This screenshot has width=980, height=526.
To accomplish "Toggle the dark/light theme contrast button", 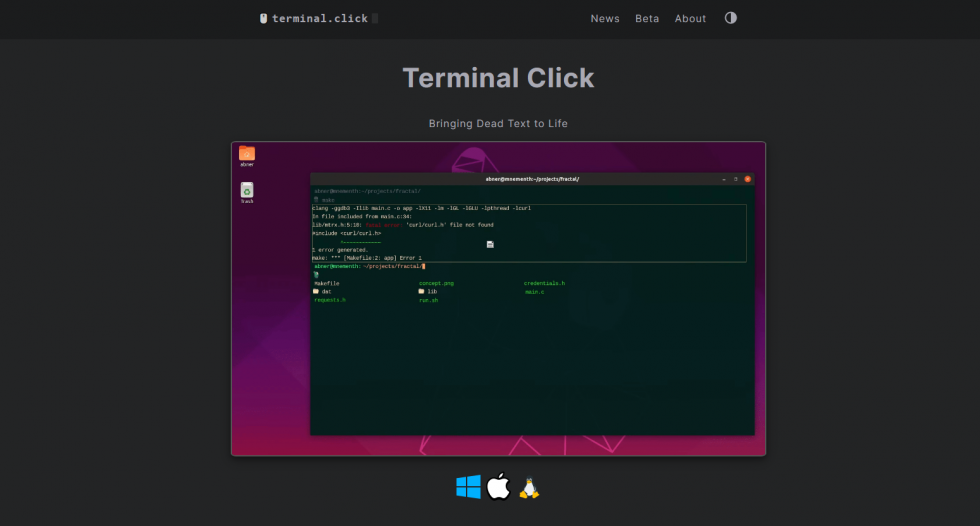I will coord(730,18).
